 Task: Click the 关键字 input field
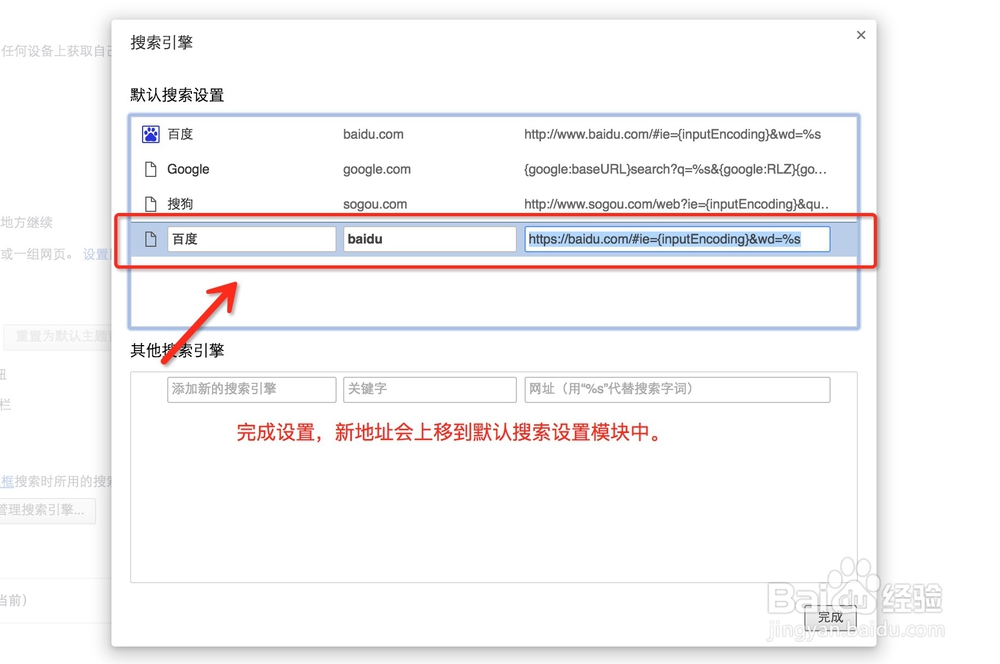click(429, 389)
